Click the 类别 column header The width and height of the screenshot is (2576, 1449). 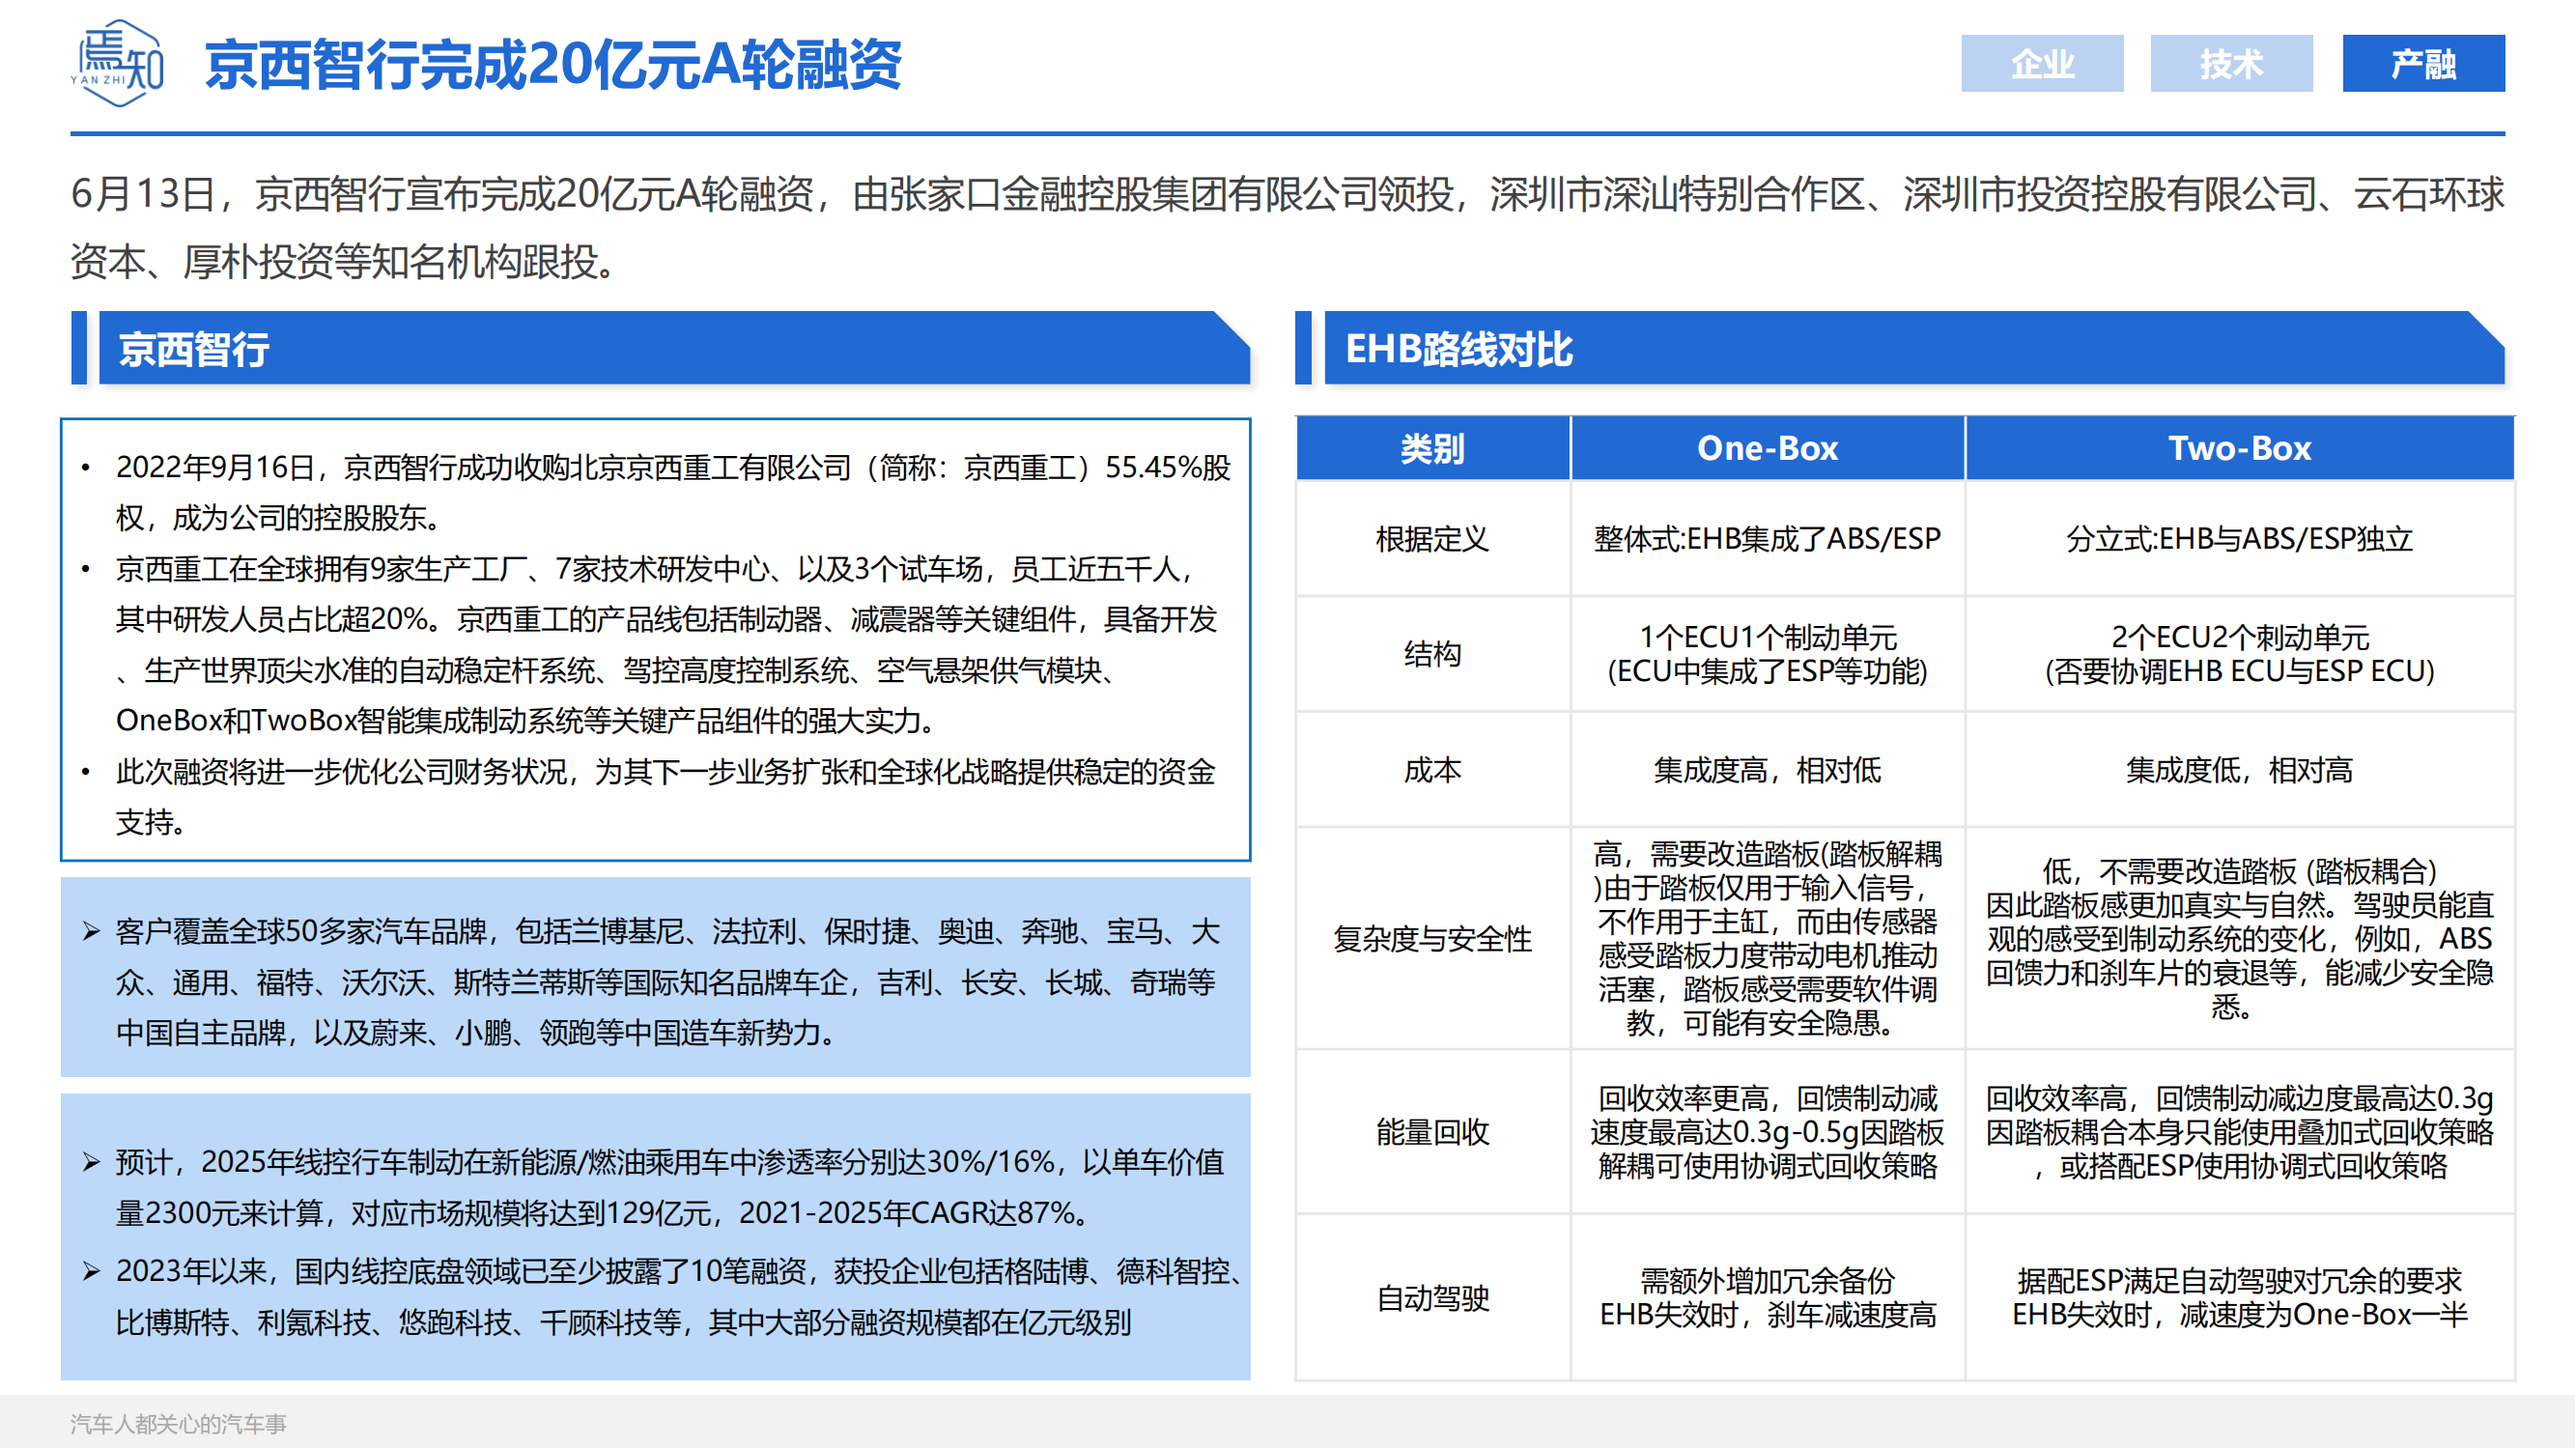1432,448
